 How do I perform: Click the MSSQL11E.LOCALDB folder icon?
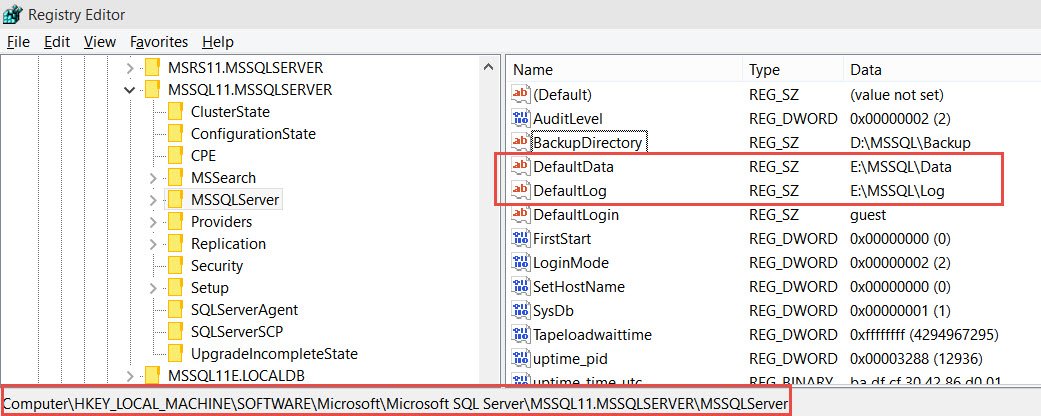pos(153,376)
